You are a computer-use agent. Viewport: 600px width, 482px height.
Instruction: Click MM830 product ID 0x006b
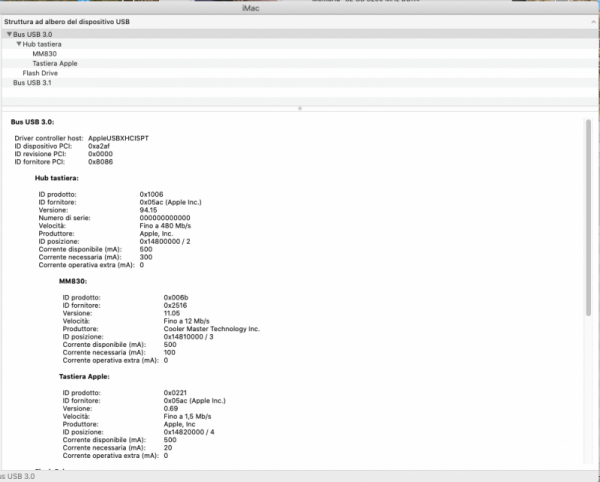click(x=176, y=298)
